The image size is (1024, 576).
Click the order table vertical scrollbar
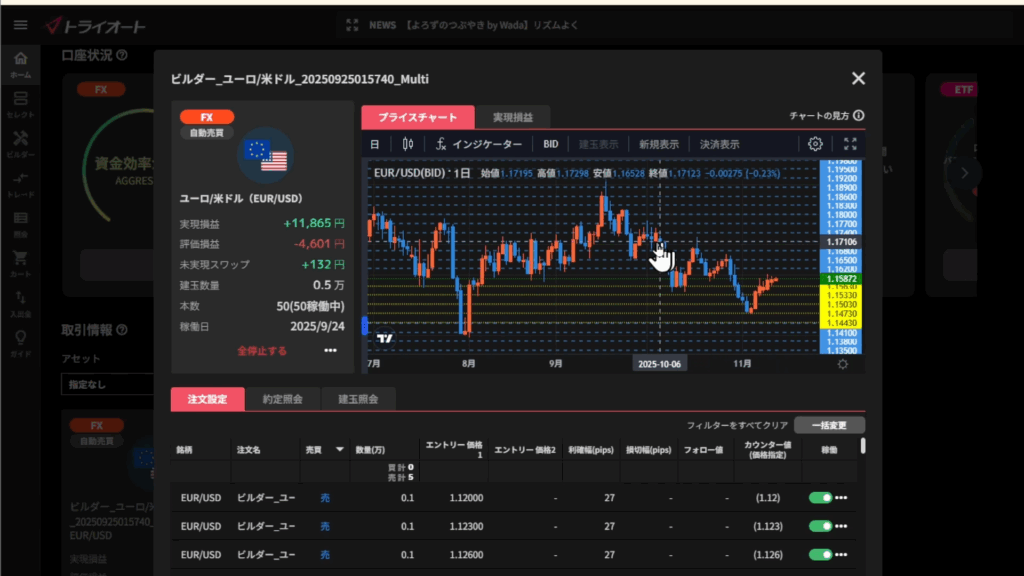pos(863,447)
